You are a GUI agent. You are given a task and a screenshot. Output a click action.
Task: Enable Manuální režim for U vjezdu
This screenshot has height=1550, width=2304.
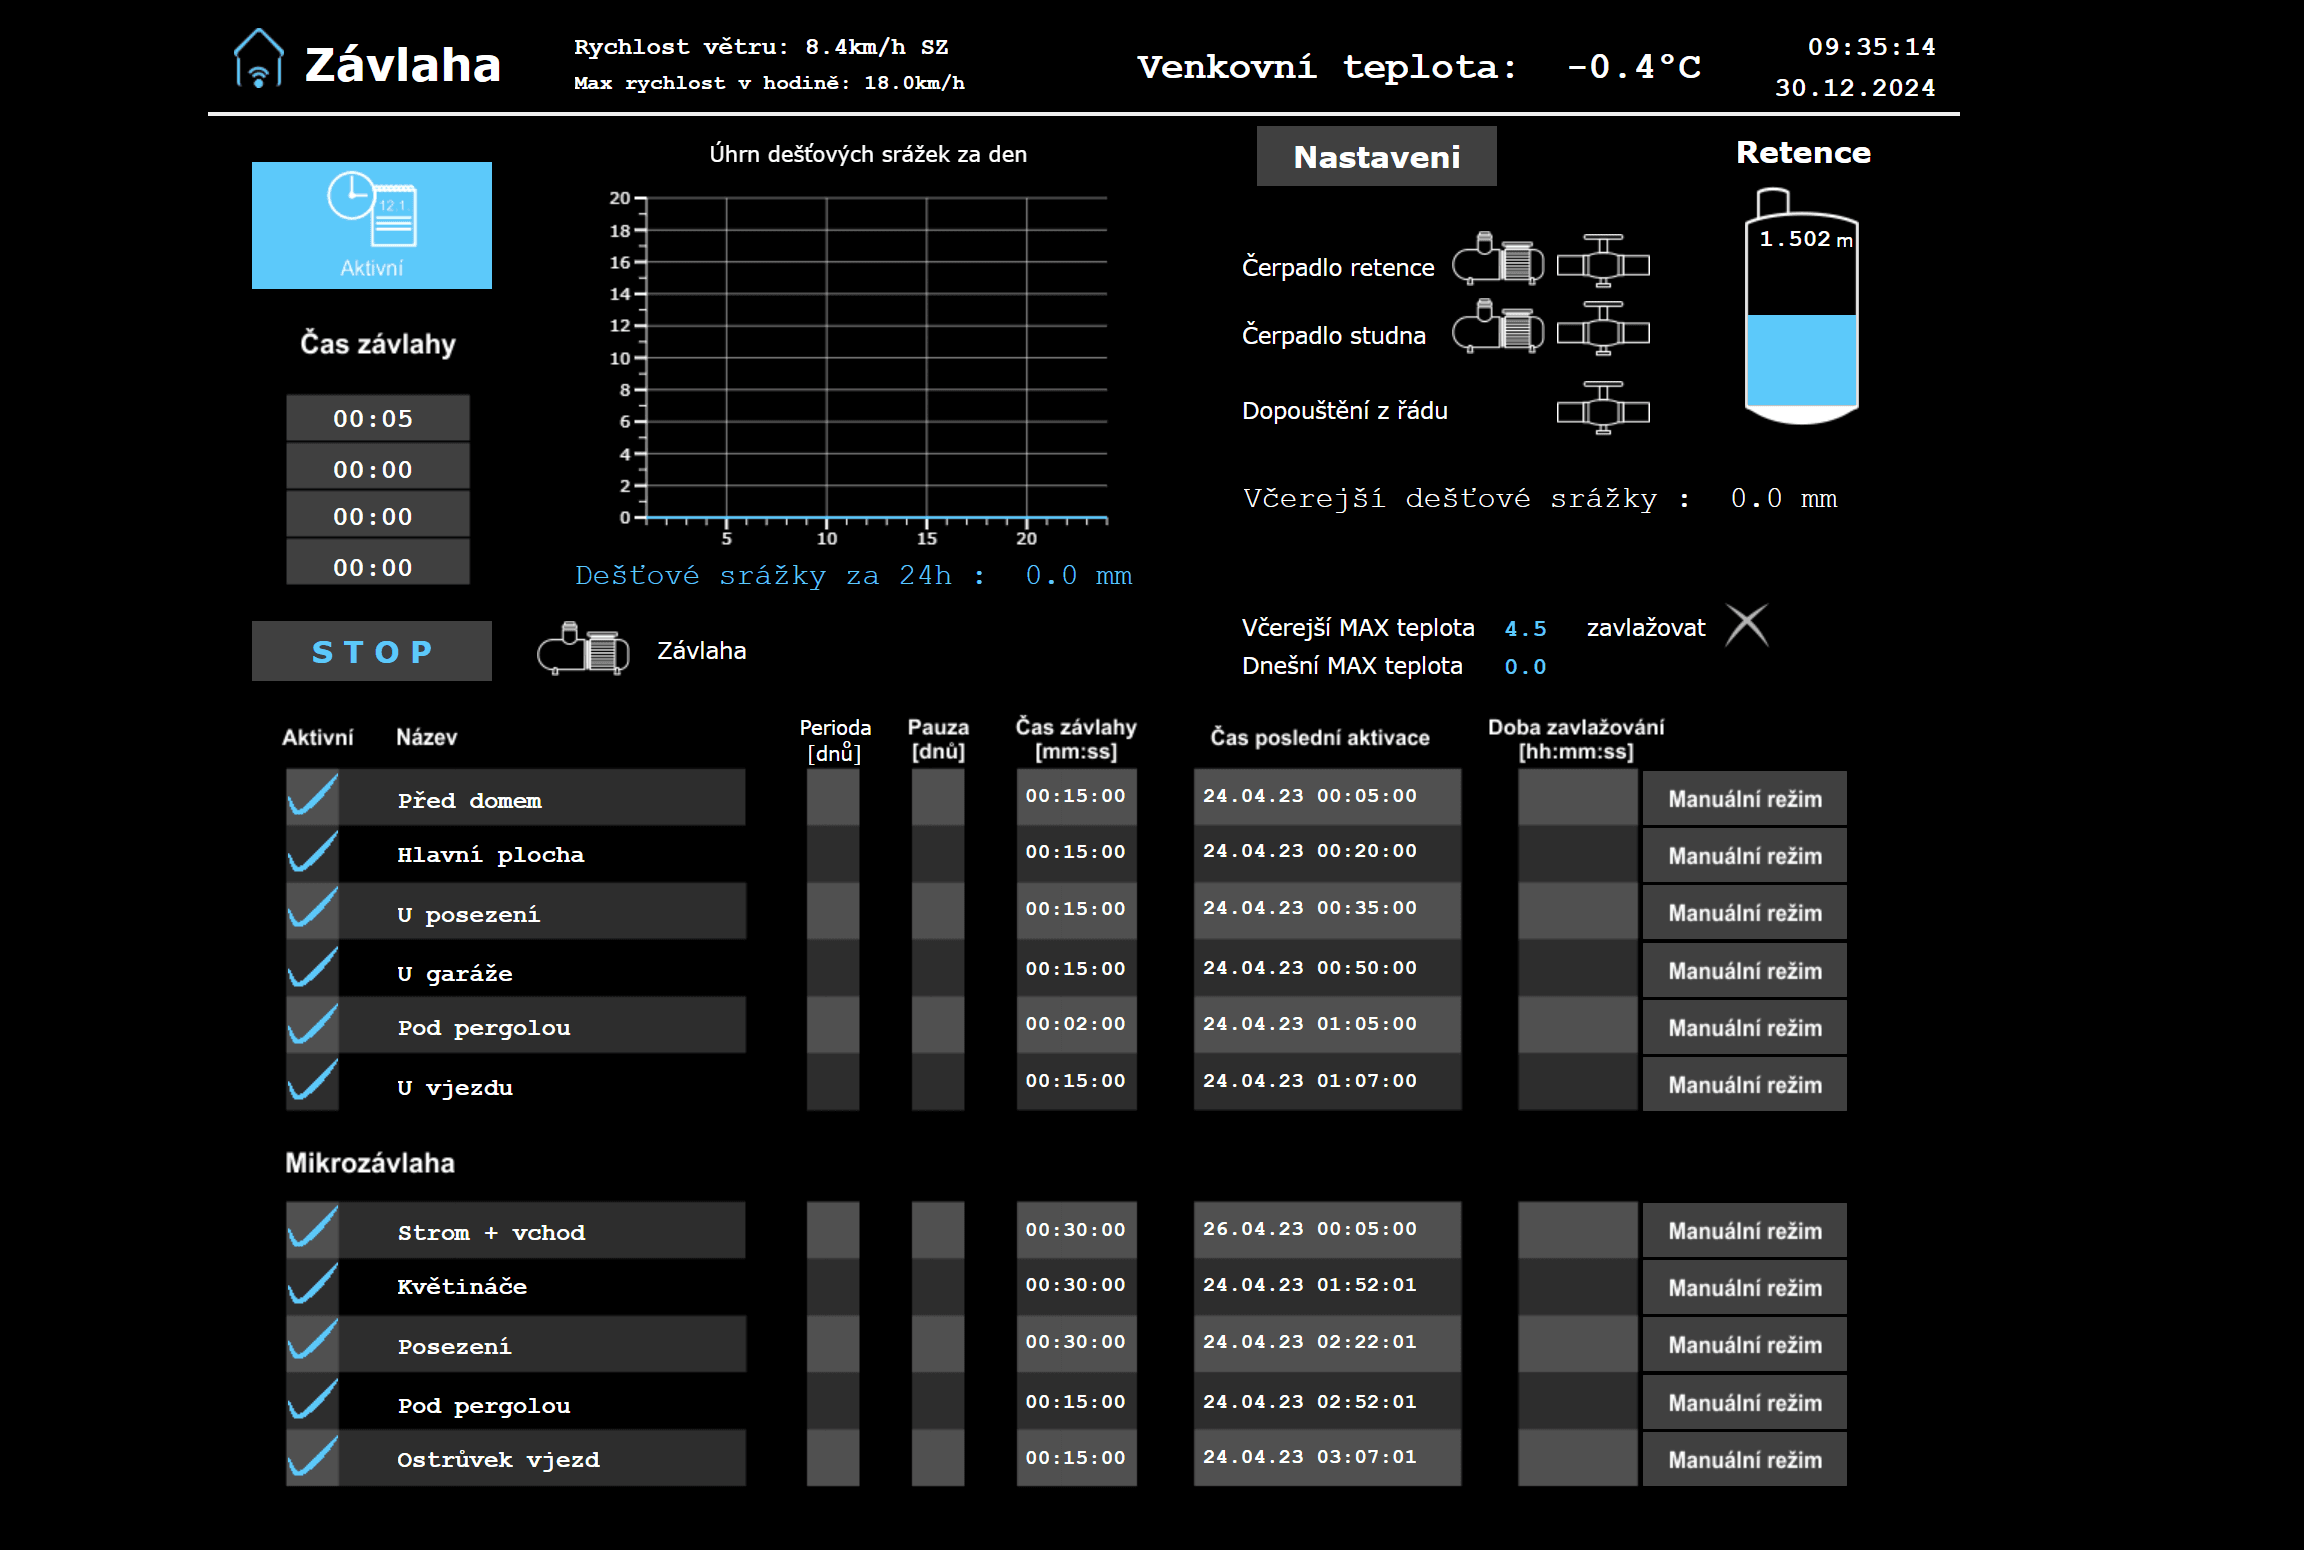click(1745, 1084)
